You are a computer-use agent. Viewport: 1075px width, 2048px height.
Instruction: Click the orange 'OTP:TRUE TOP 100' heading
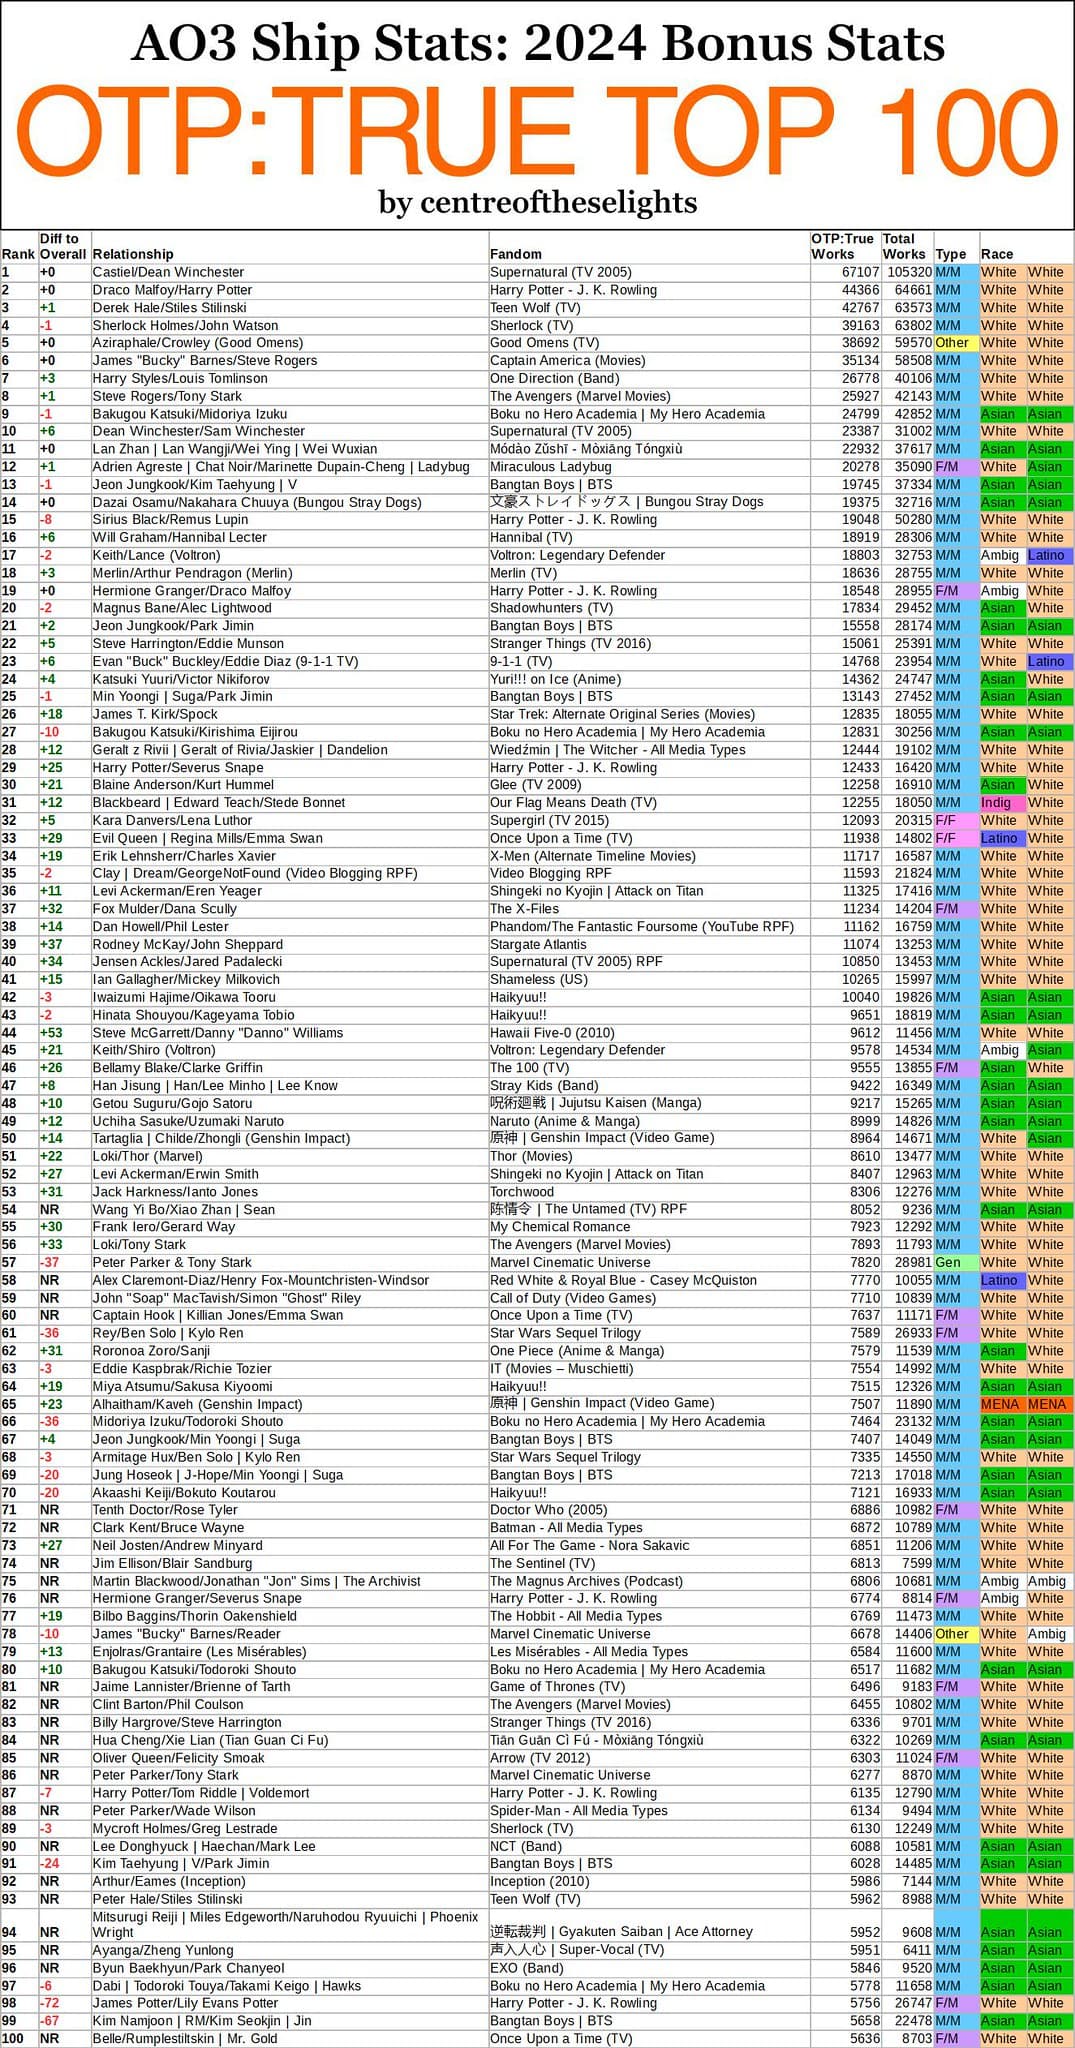coord(538,132)
